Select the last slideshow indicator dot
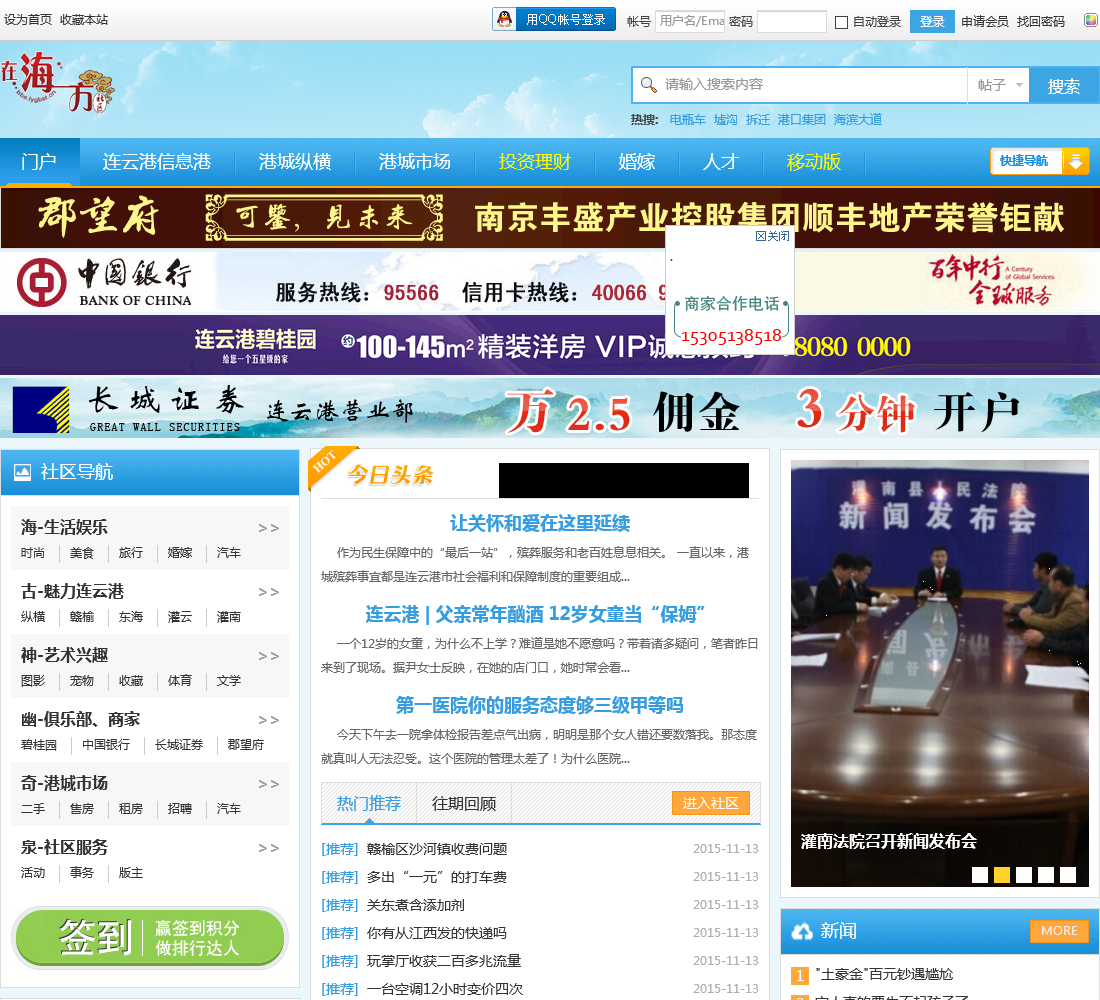The image size is (1100, 1000). point(1068,874)
